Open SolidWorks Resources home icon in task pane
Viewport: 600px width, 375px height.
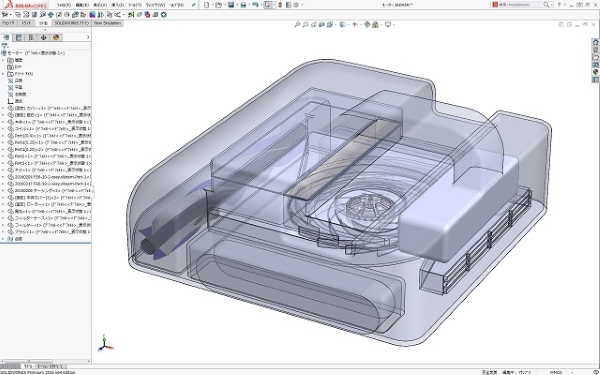click(595, 42)
